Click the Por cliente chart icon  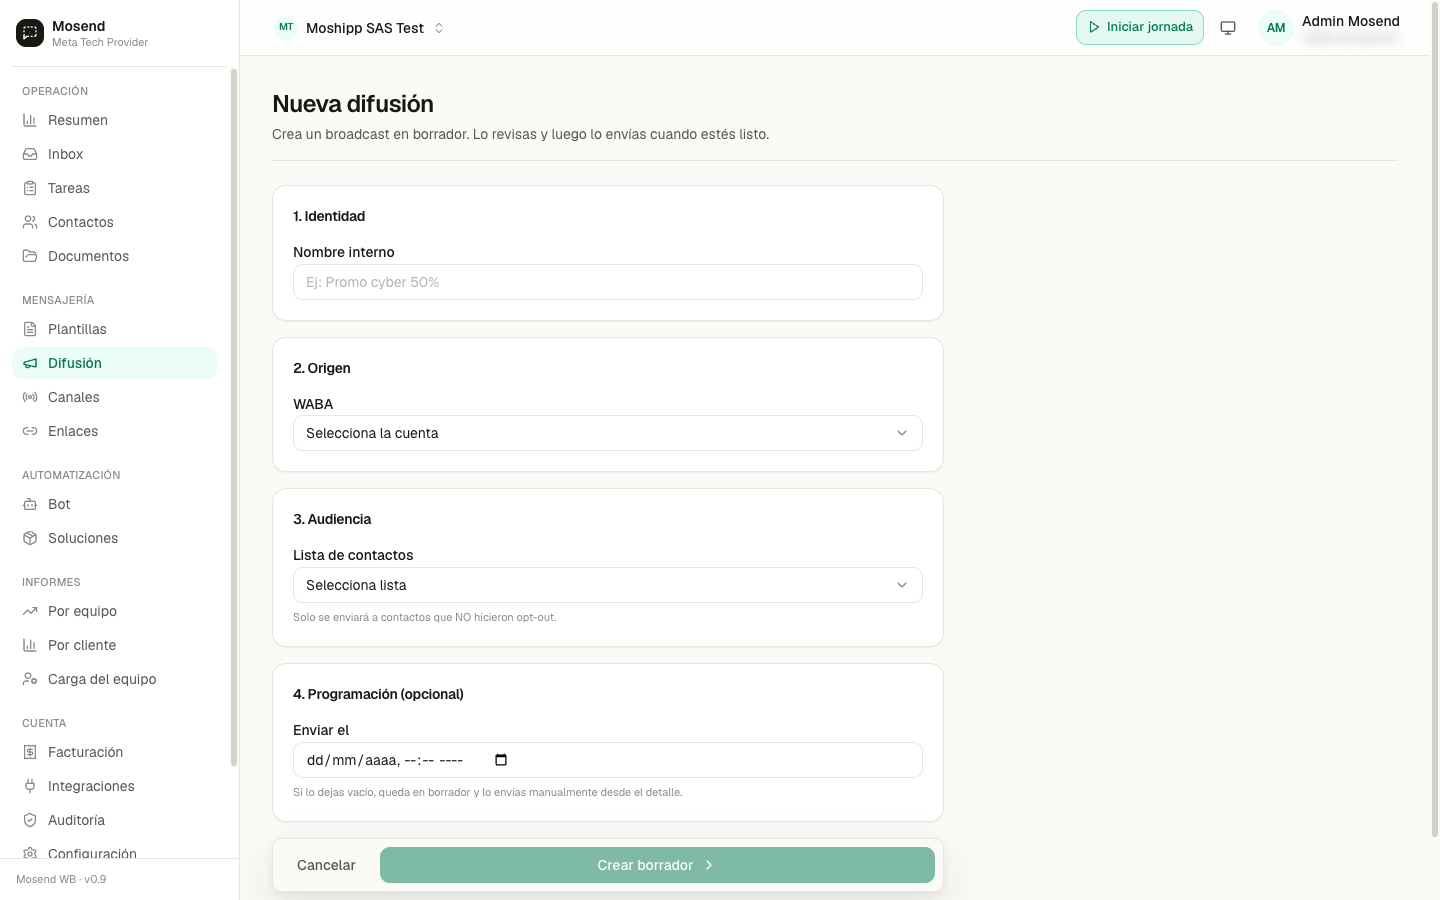pos(30,645)
